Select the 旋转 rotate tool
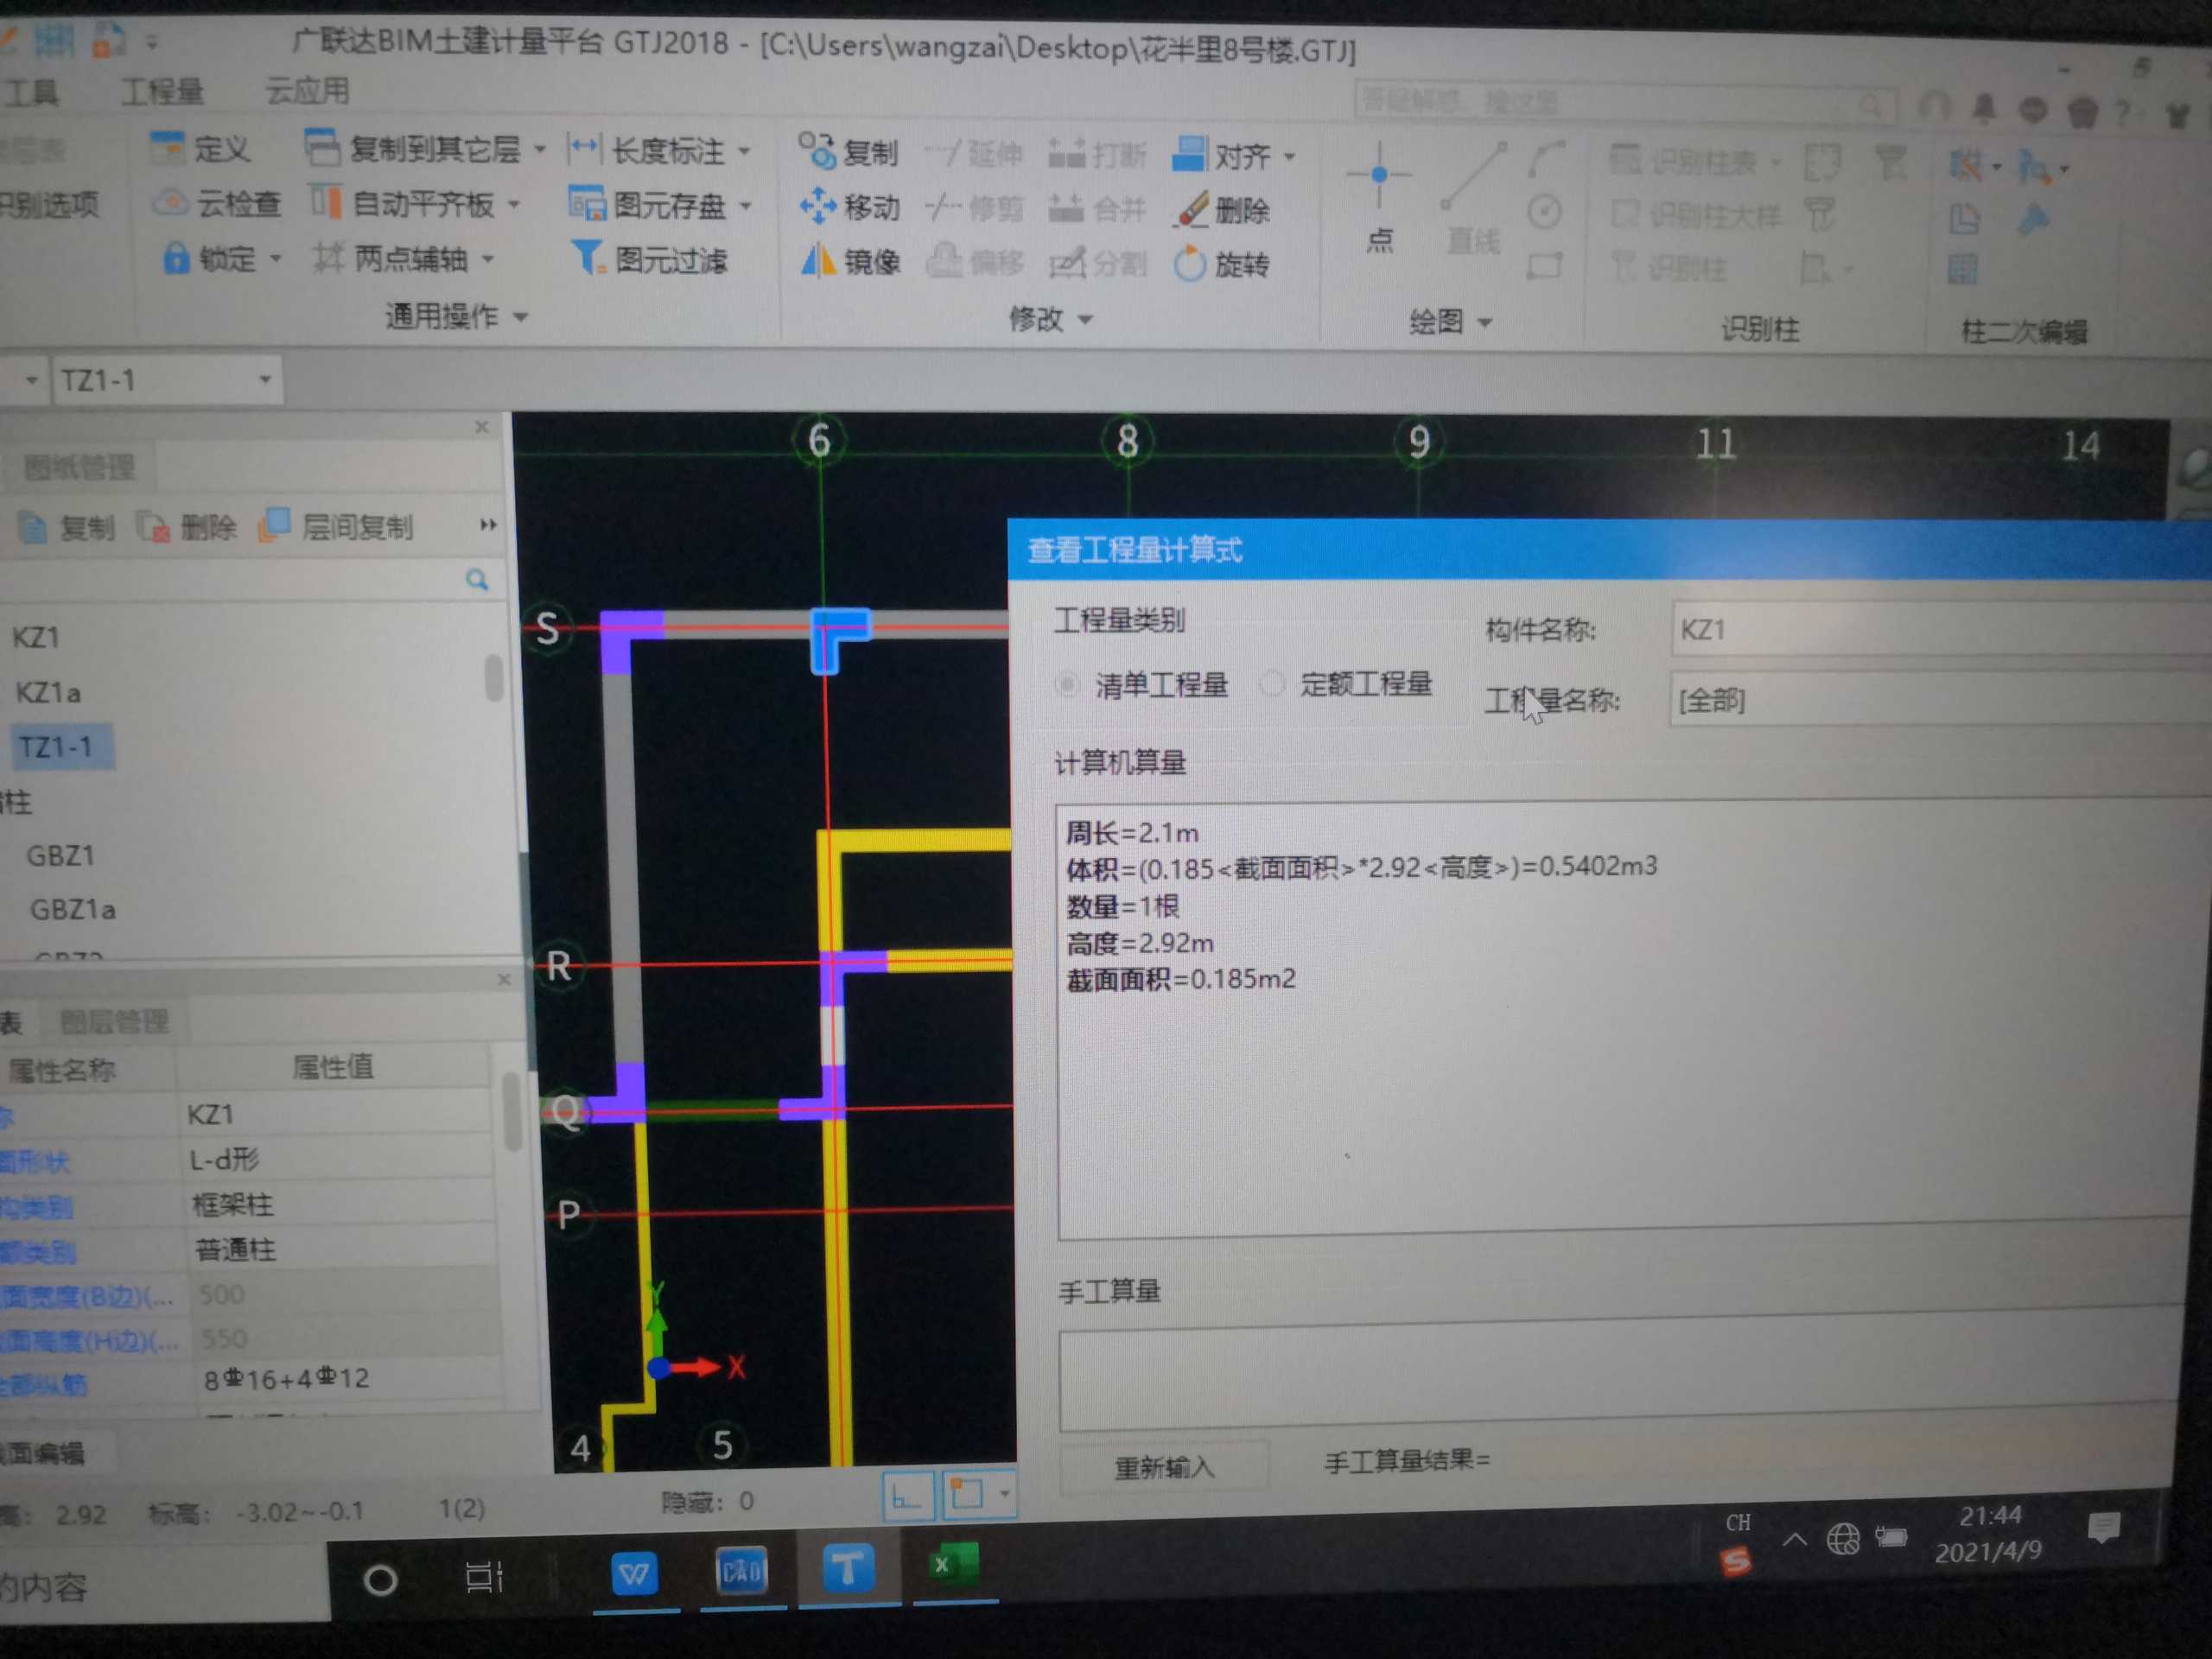Screen dimensions: 2212x1659 (x=1222, y=264)
